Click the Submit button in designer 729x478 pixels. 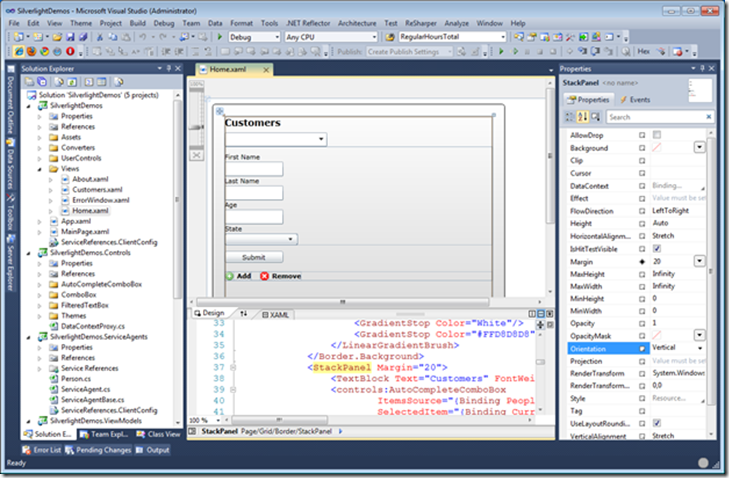pyautogui.click(x=254, y=257)
